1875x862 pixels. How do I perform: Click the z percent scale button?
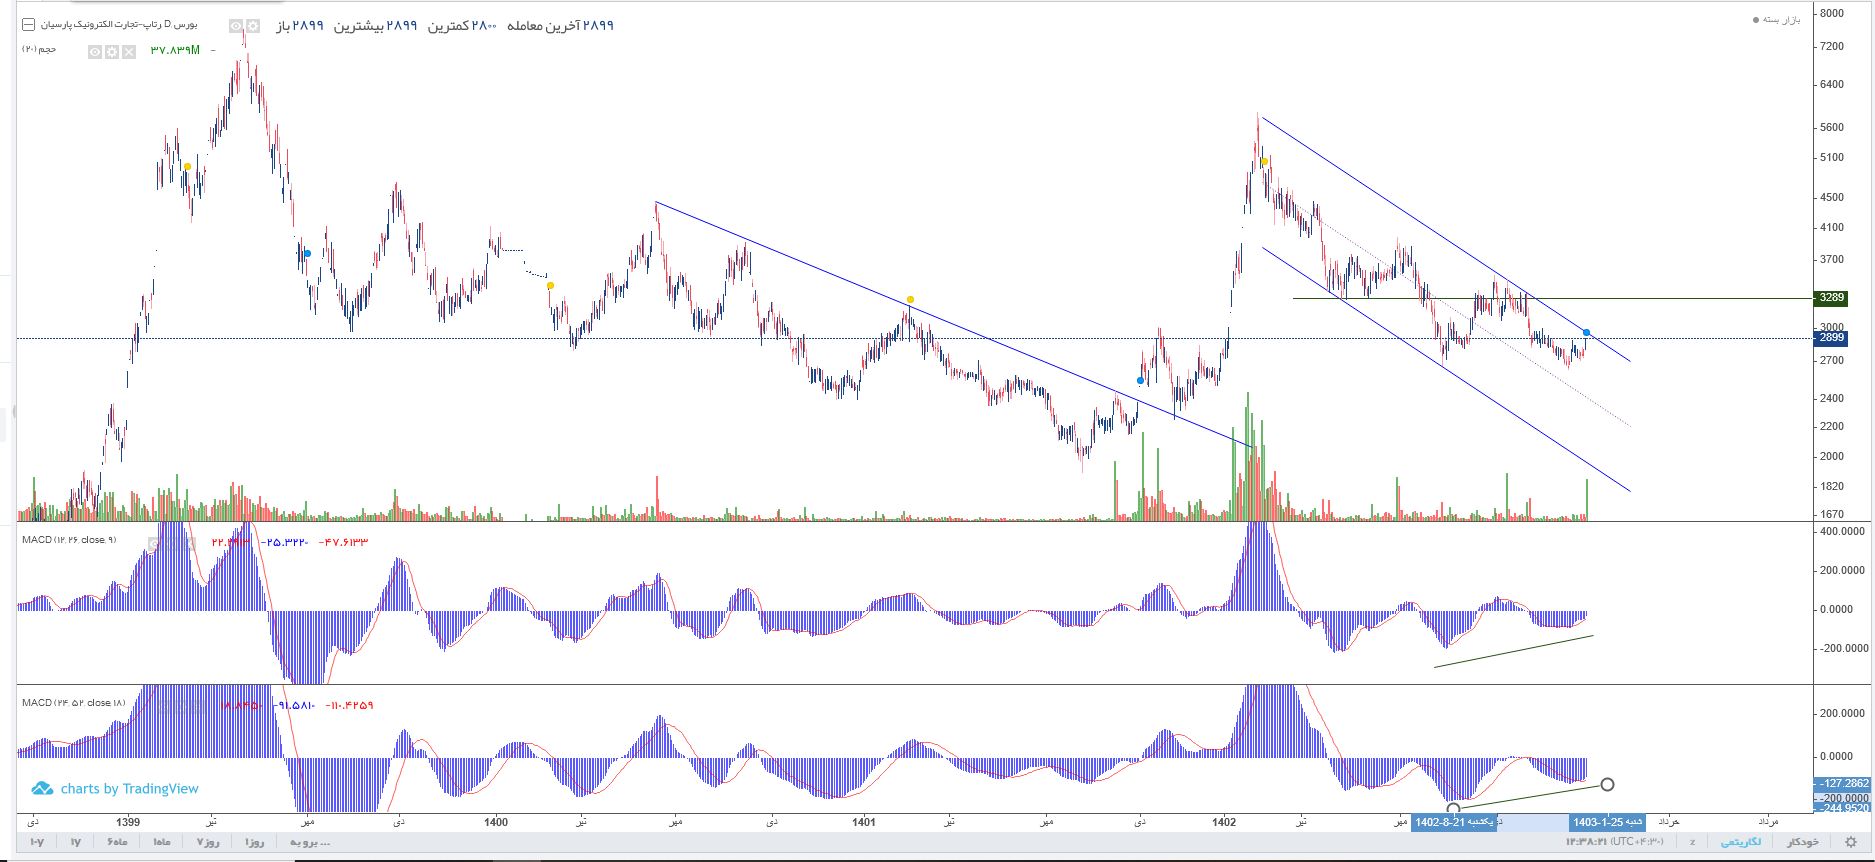pos(1692,842)
